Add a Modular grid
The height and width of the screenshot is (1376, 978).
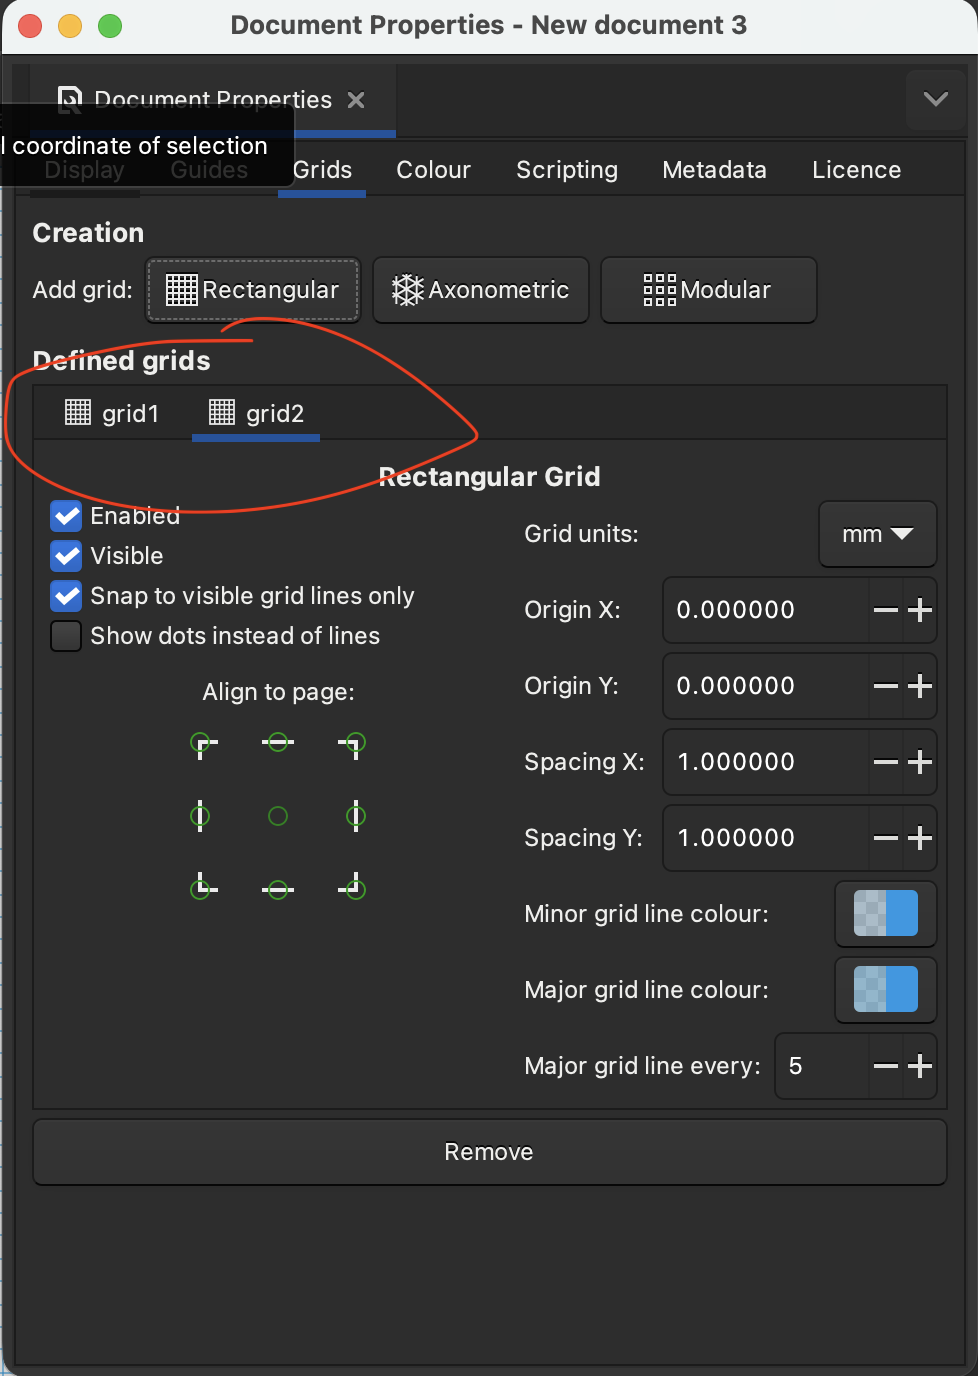pos(708,290)
